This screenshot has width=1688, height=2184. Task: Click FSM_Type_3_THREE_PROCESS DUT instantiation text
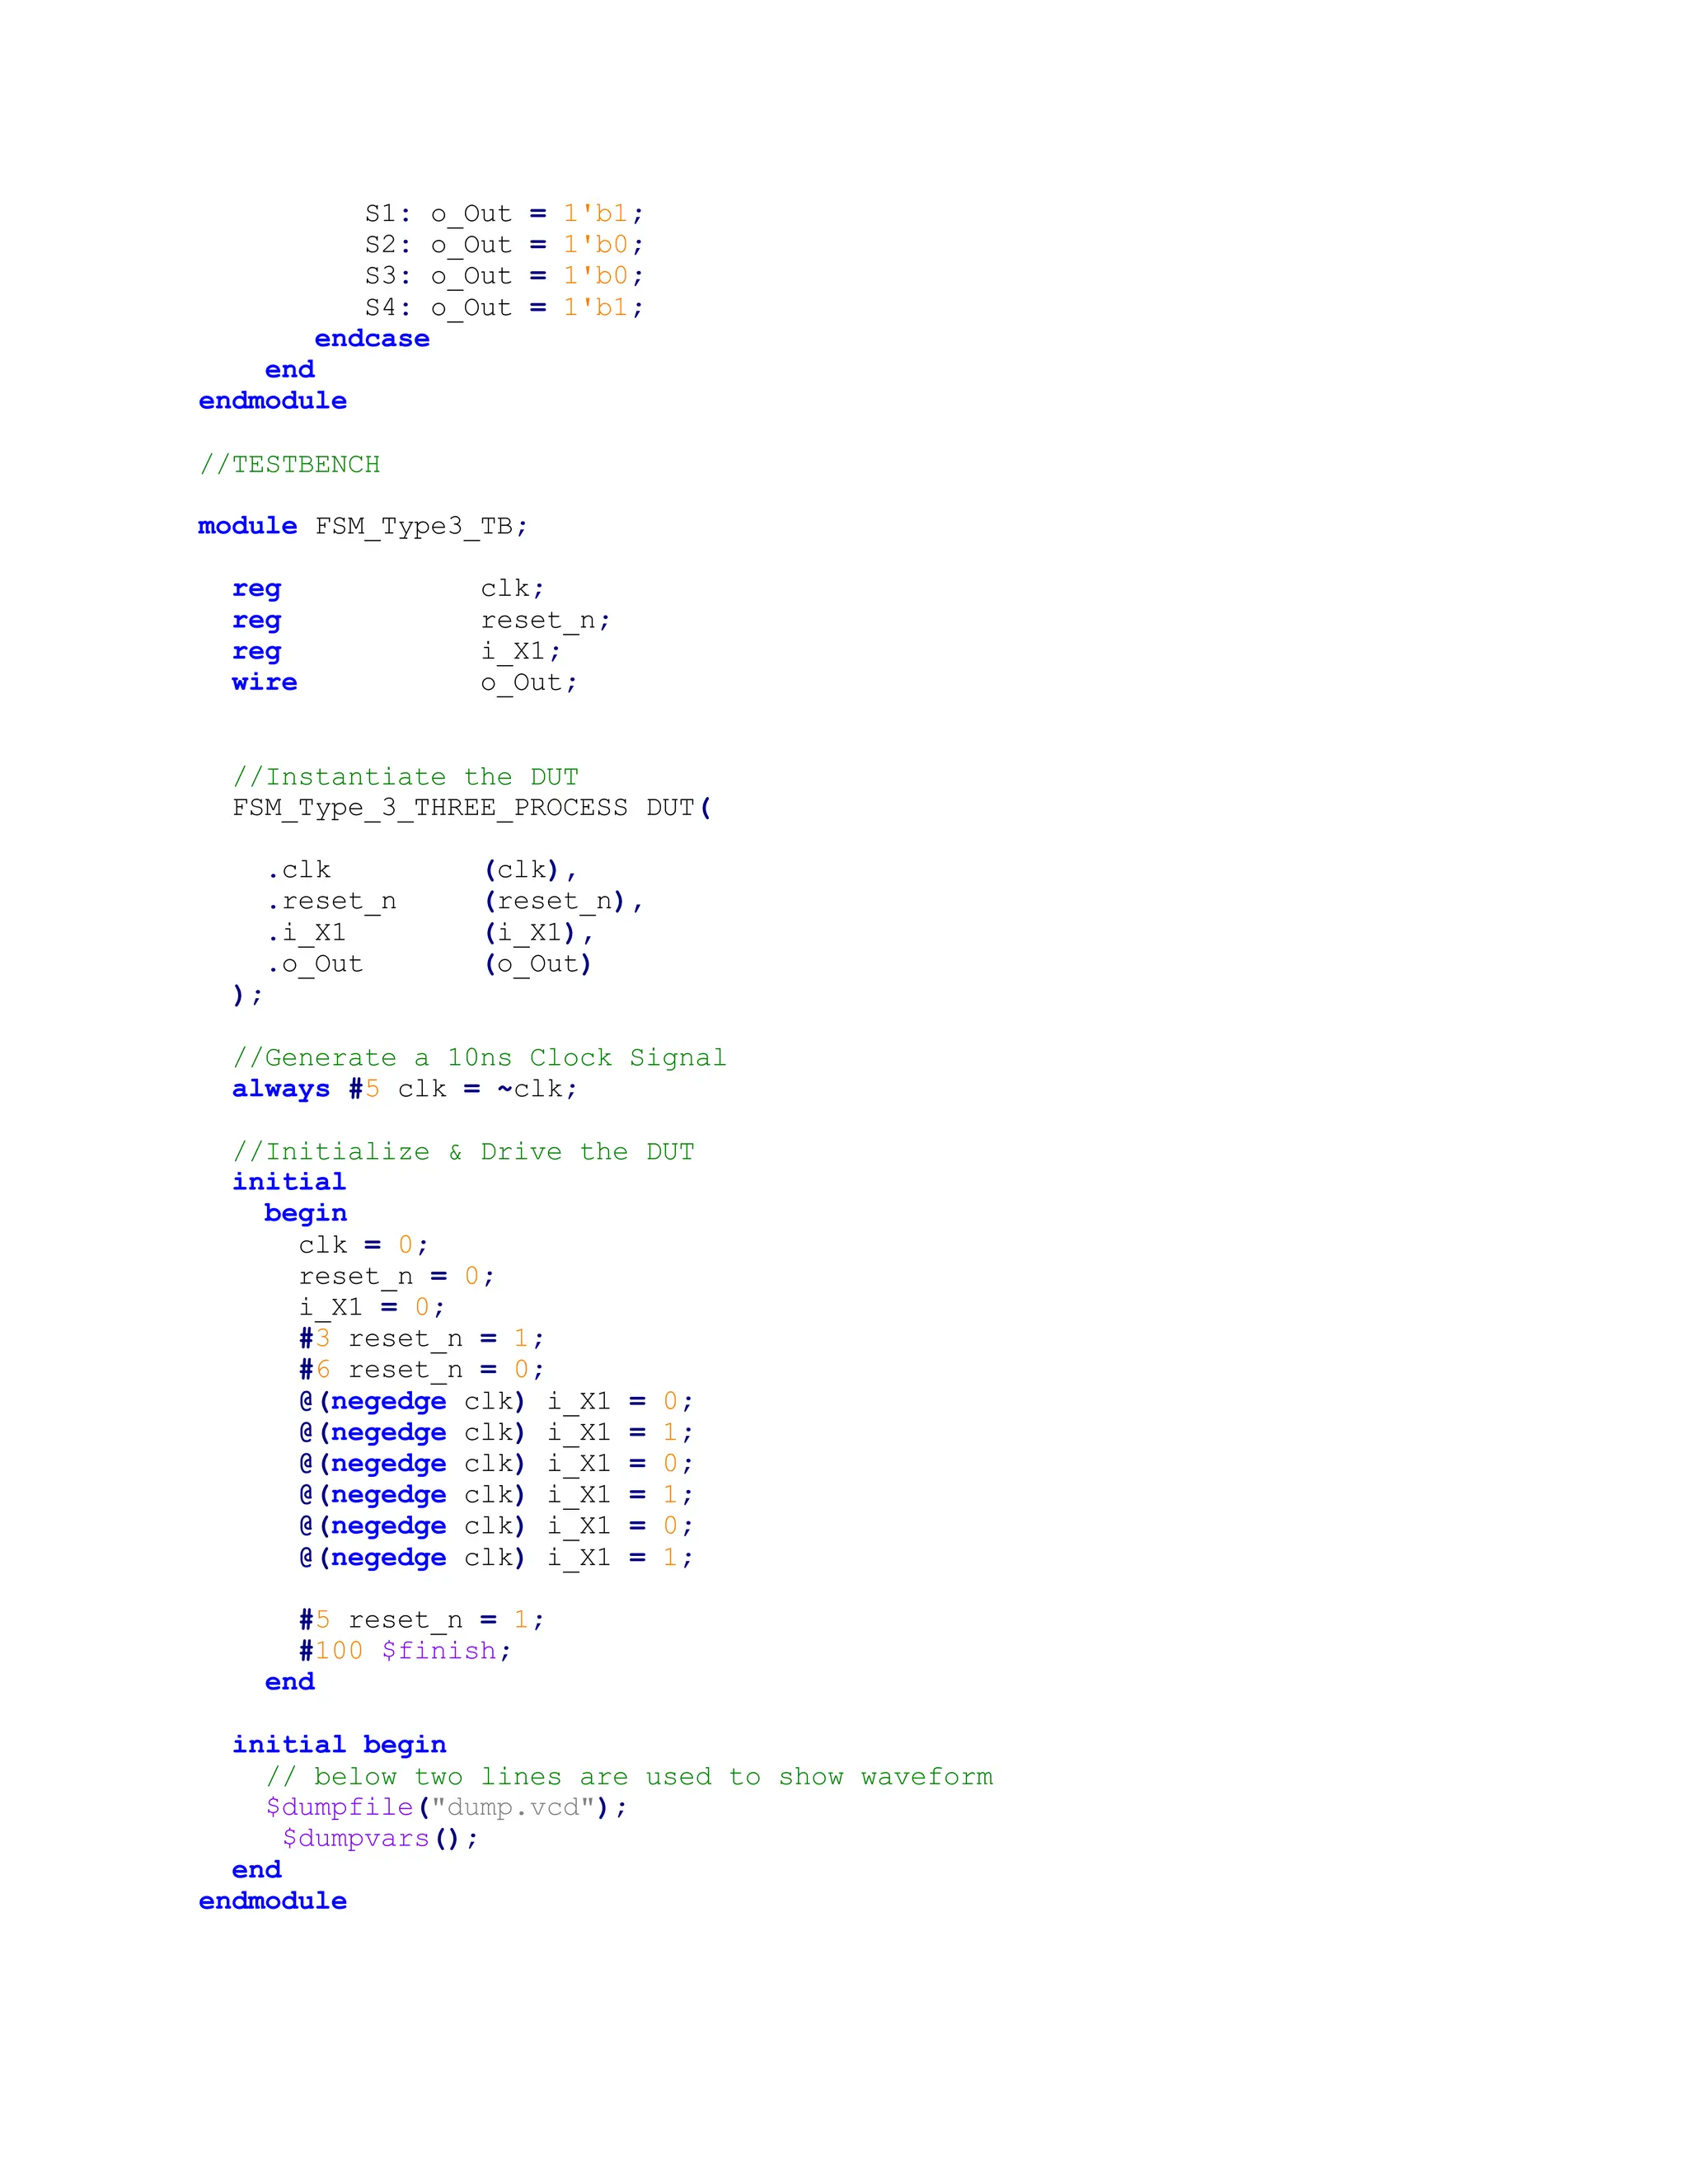coord(471,807)
